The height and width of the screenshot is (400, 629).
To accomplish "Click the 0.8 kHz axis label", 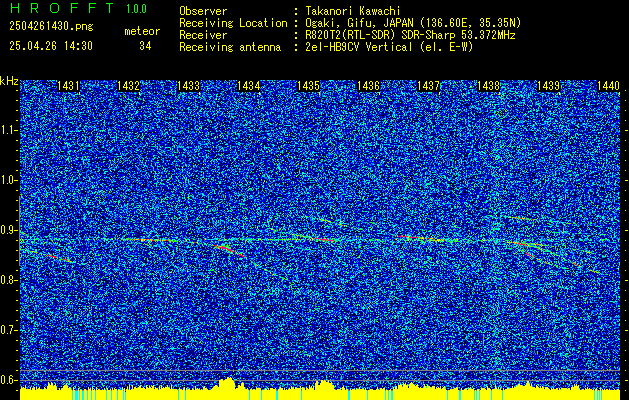I will click(7, 280).
